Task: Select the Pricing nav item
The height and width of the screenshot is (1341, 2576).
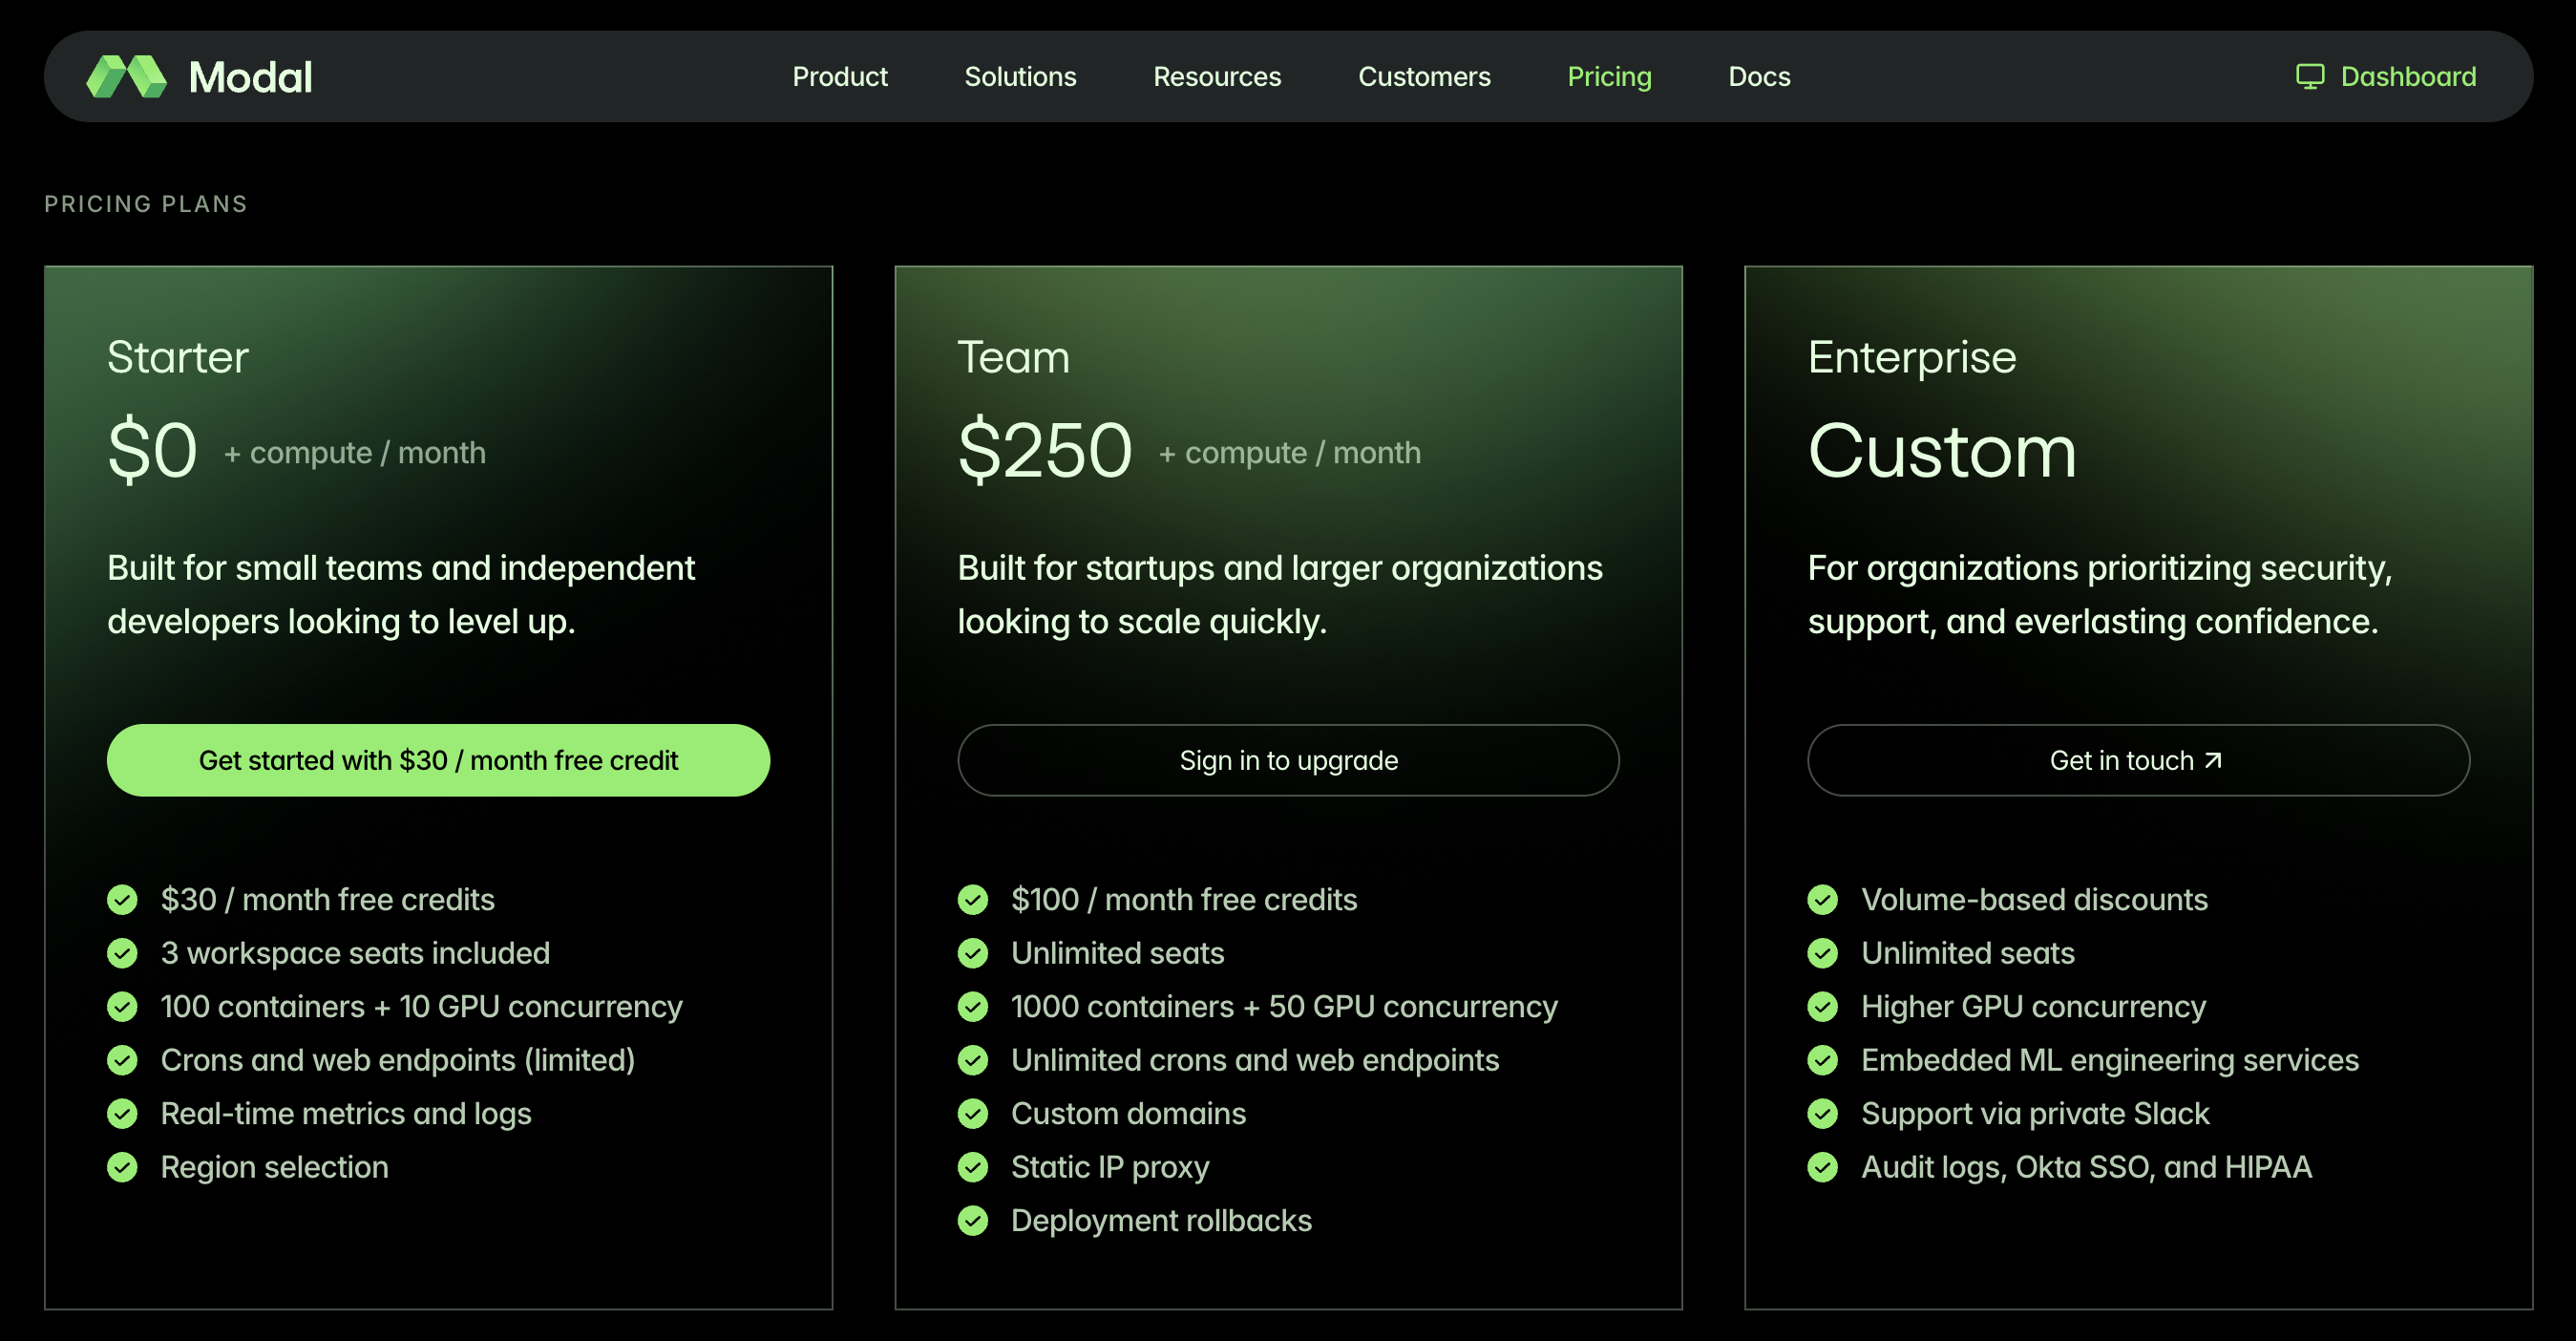Action: (1608, 77)
